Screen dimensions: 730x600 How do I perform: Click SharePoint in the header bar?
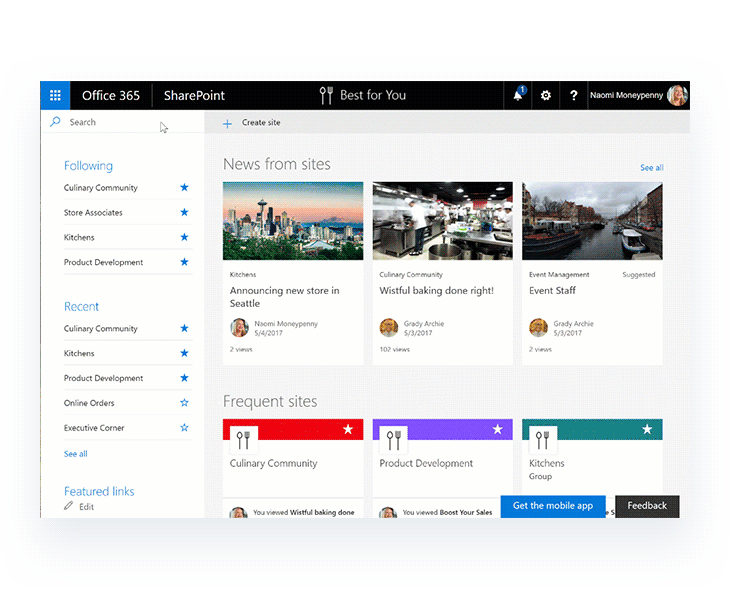(x=194, y=95)
